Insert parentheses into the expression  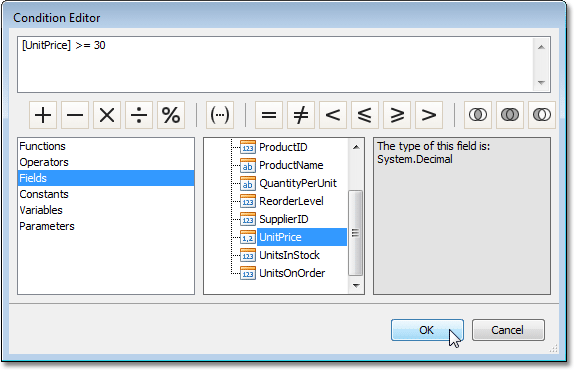(220, 115)
